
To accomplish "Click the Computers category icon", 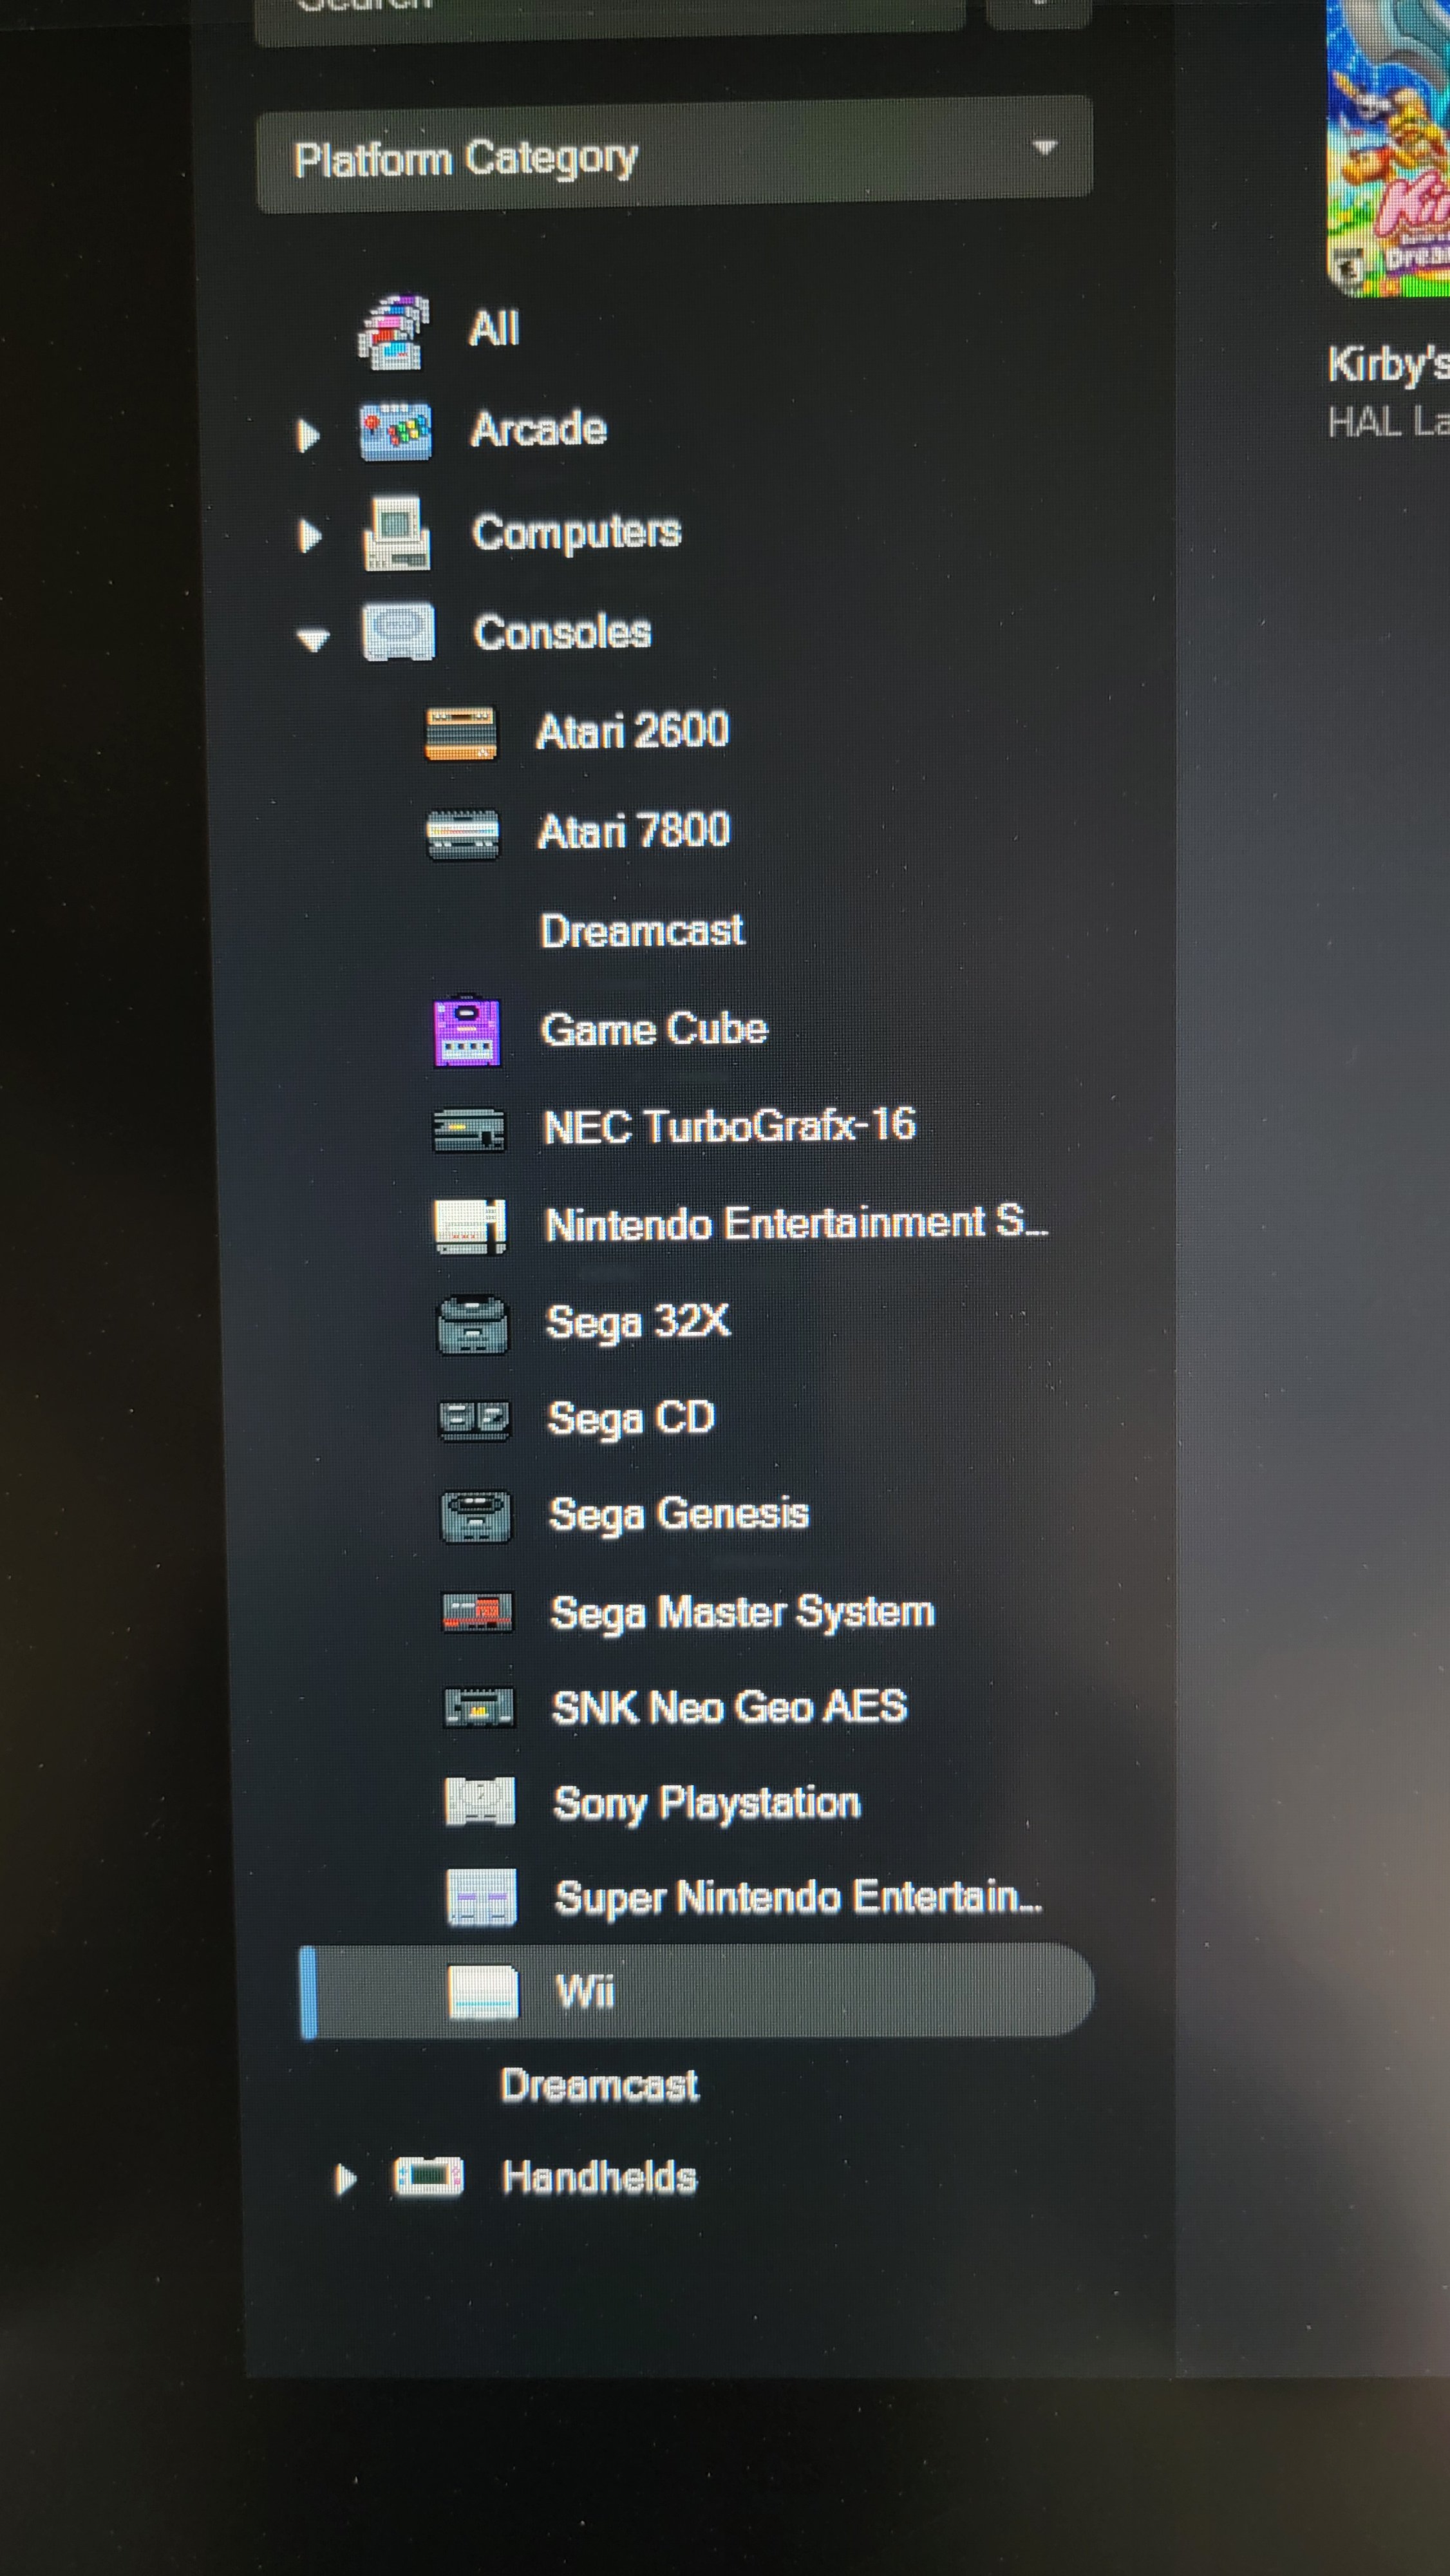I will tap(396, 533).
